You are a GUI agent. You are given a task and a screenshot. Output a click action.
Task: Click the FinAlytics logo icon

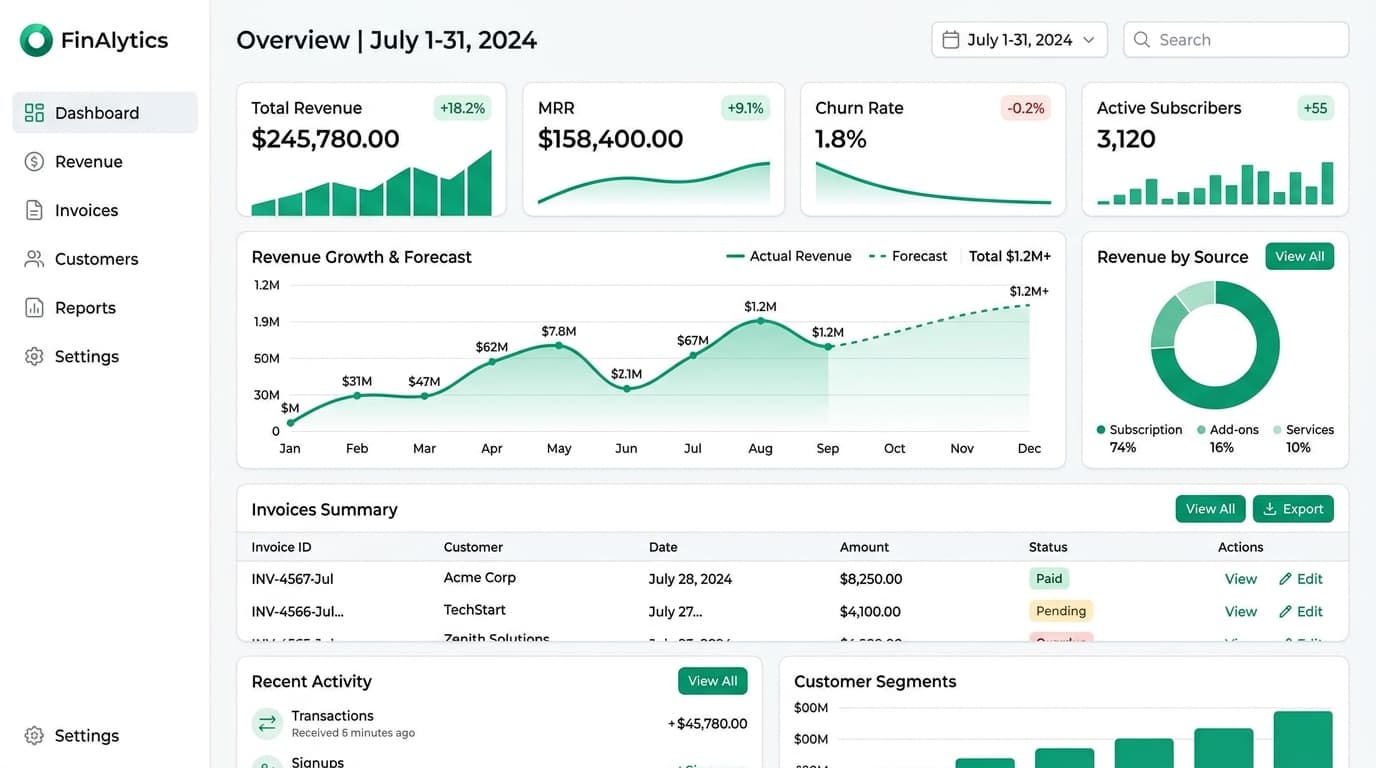click(x=36, y=40)
